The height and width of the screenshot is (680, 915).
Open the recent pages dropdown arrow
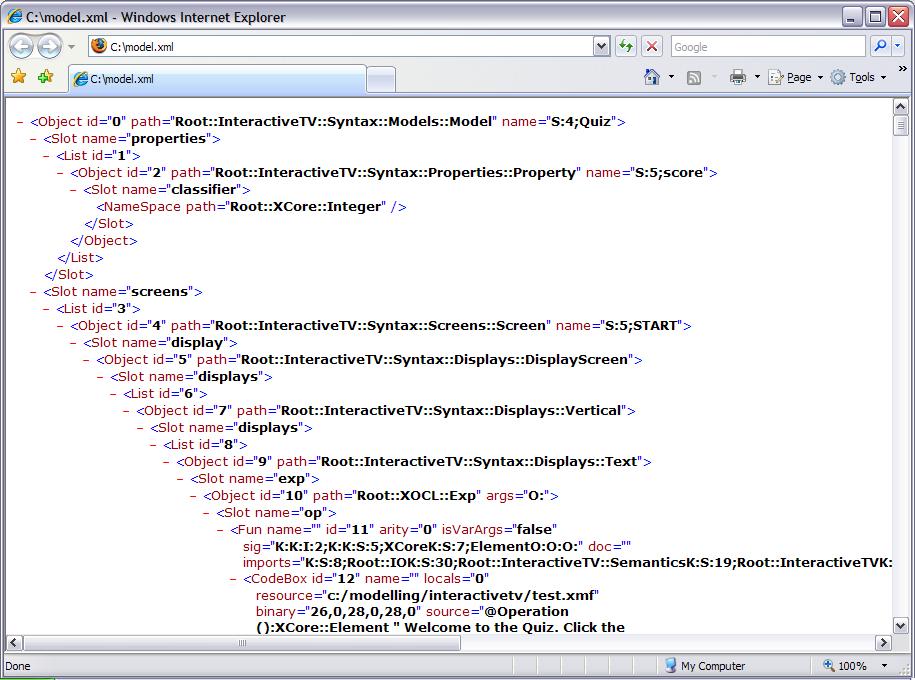click(x=71, y=47)
